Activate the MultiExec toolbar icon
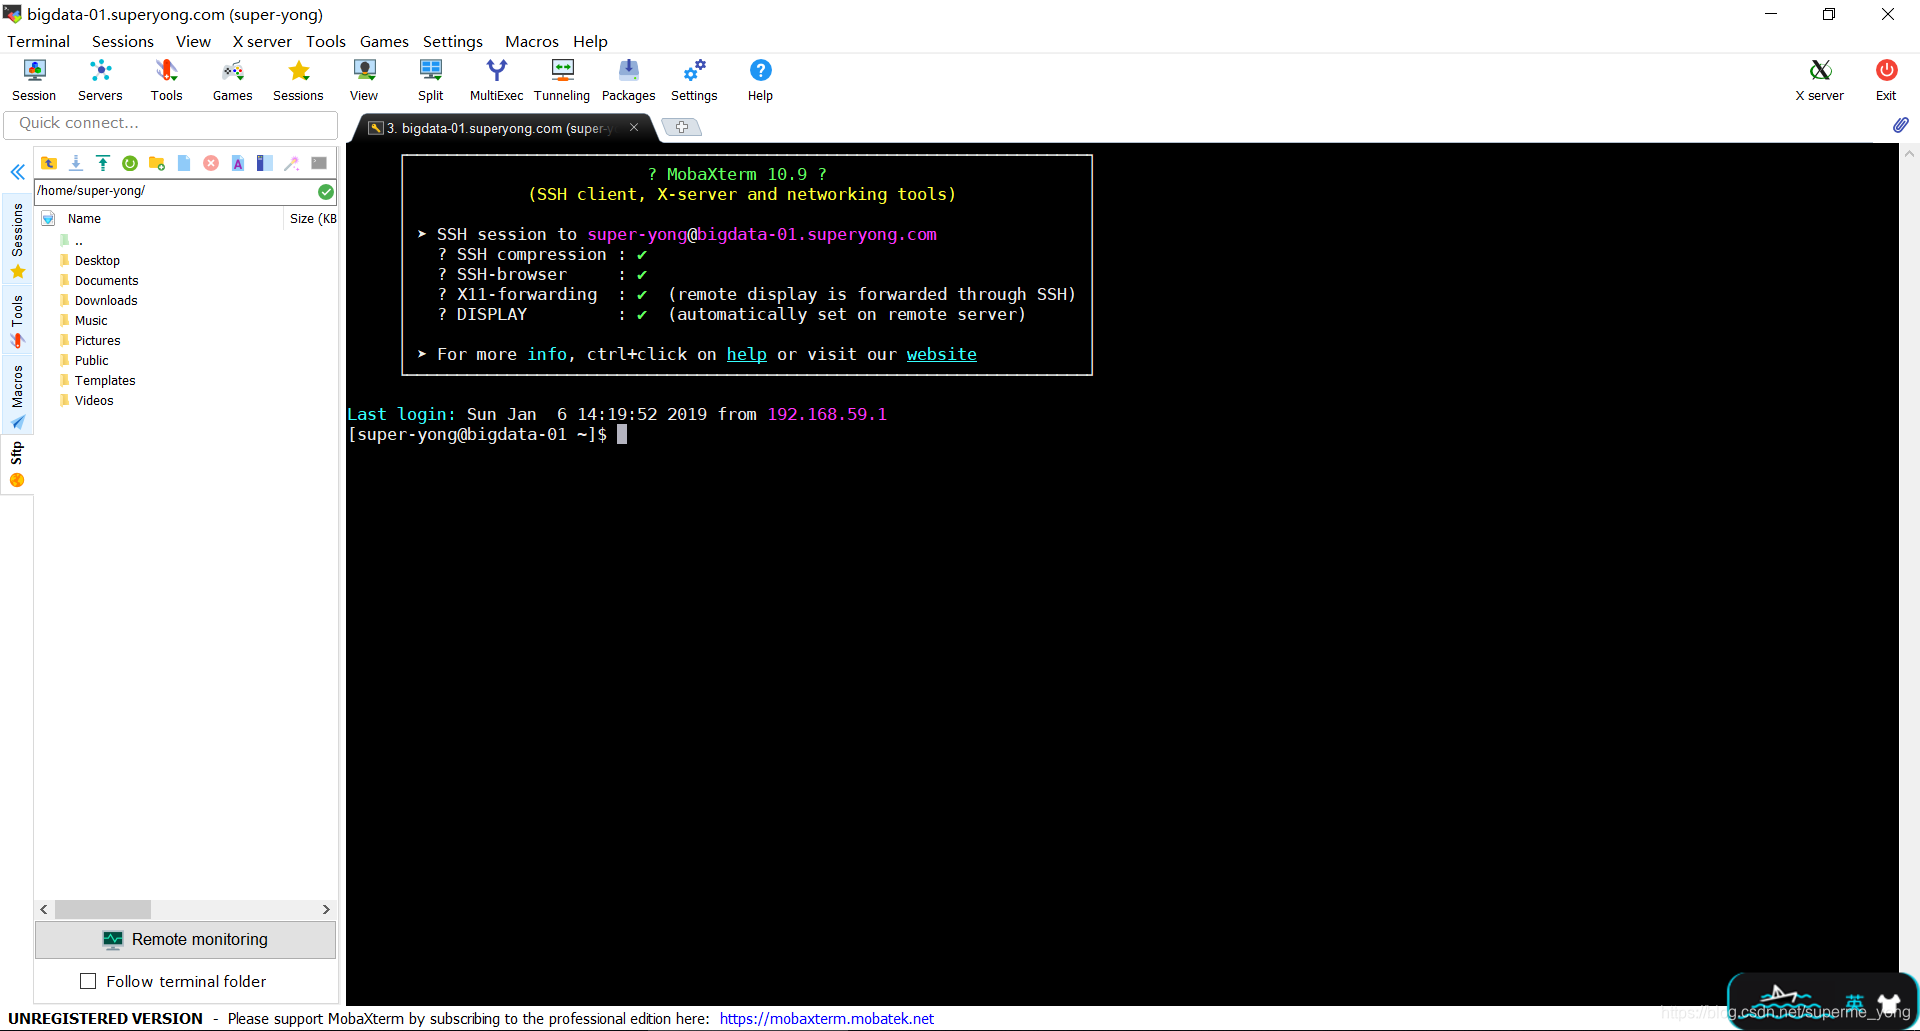This screenshot has width=1920, height=1031. click(496, 80)
